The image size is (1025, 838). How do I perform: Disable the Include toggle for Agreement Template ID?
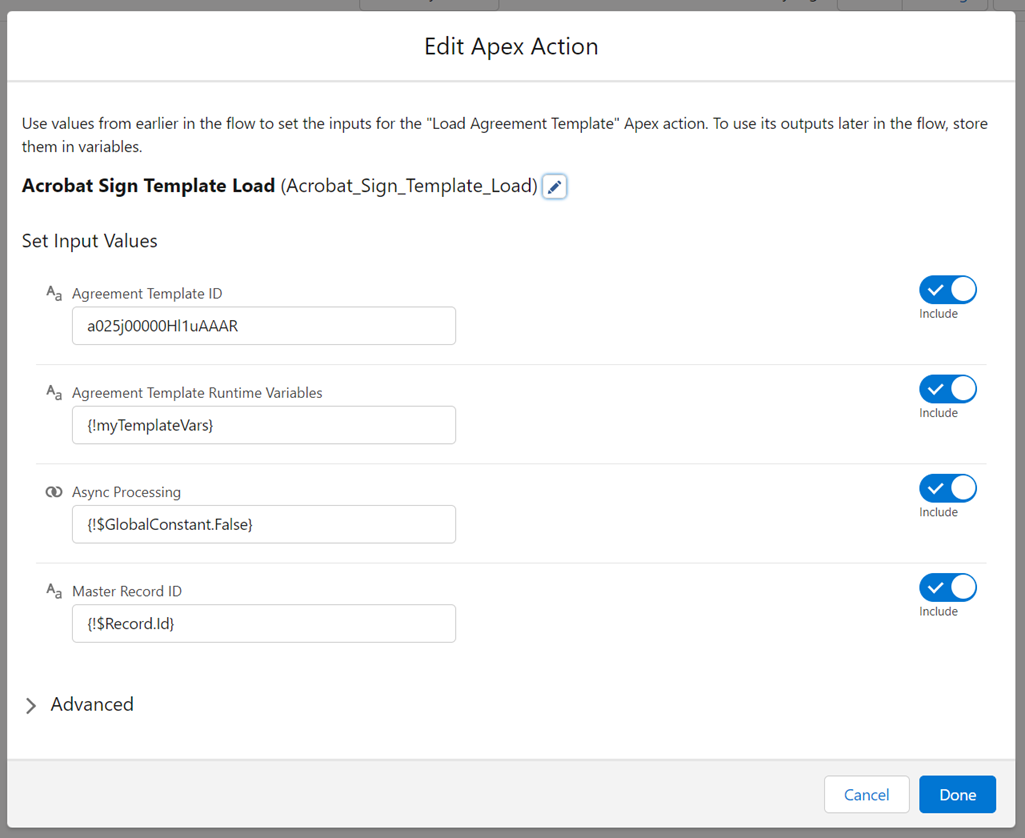[x=947, y=289]
